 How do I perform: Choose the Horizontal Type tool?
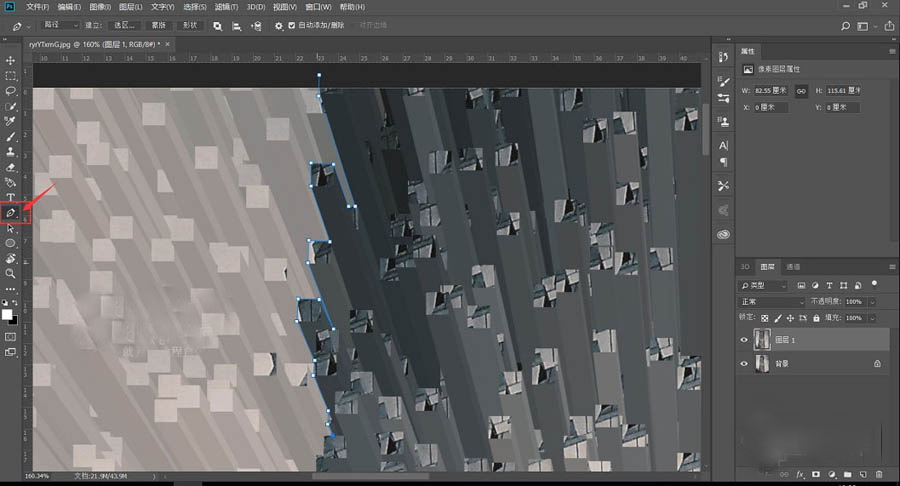[x=11, y=197]
